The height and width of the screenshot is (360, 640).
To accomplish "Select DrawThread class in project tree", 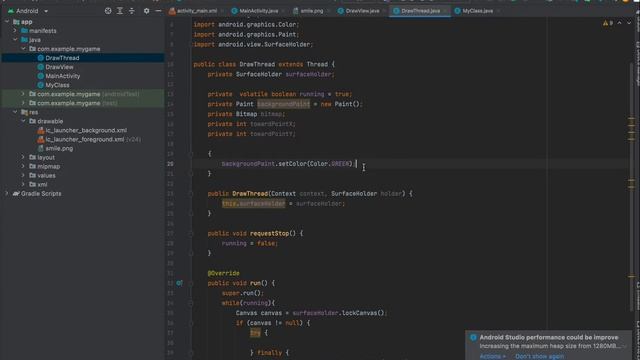I will [62, 58].
